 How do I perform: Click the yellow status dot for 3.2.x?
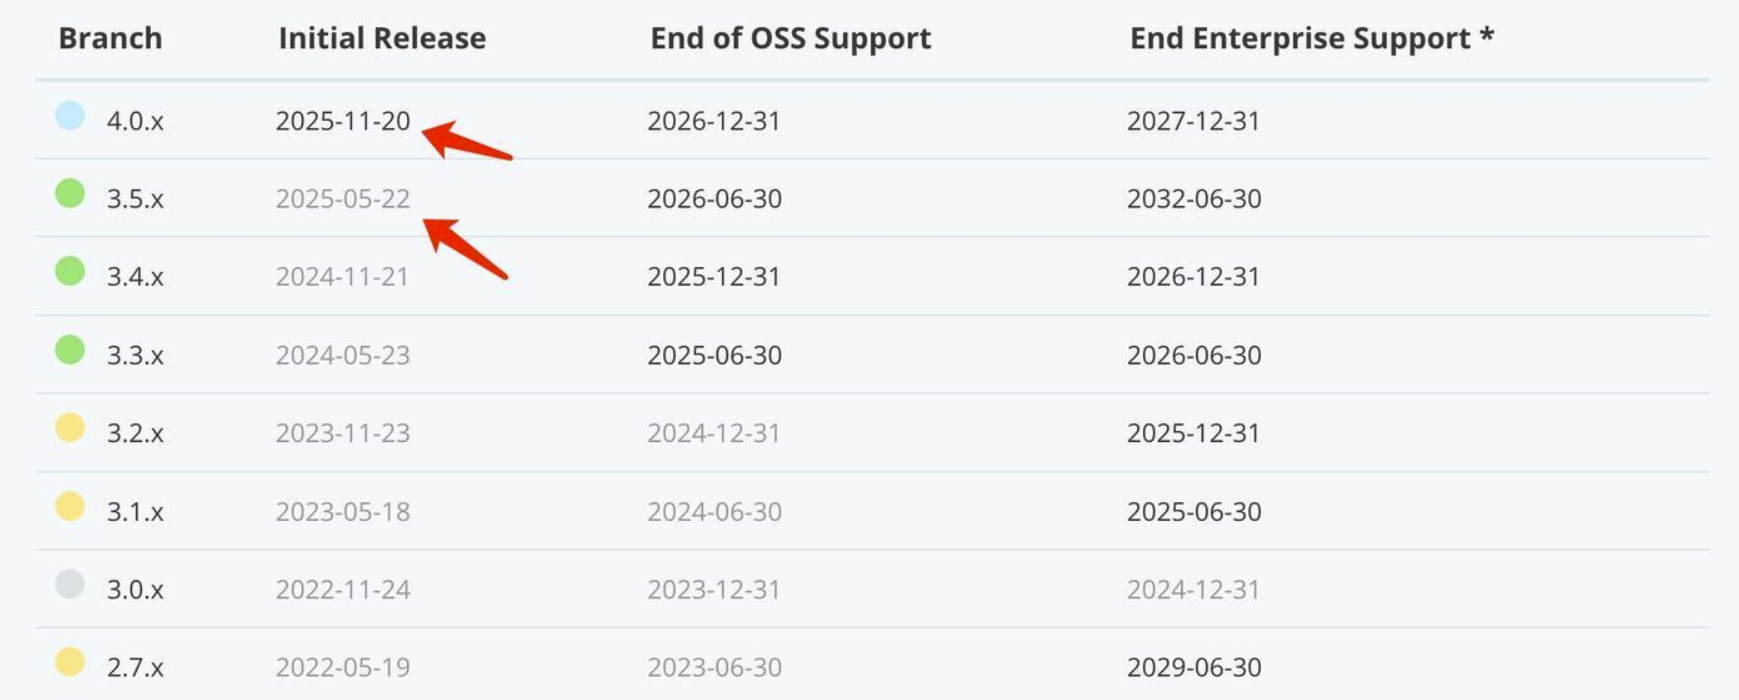(x=70, y=428)
